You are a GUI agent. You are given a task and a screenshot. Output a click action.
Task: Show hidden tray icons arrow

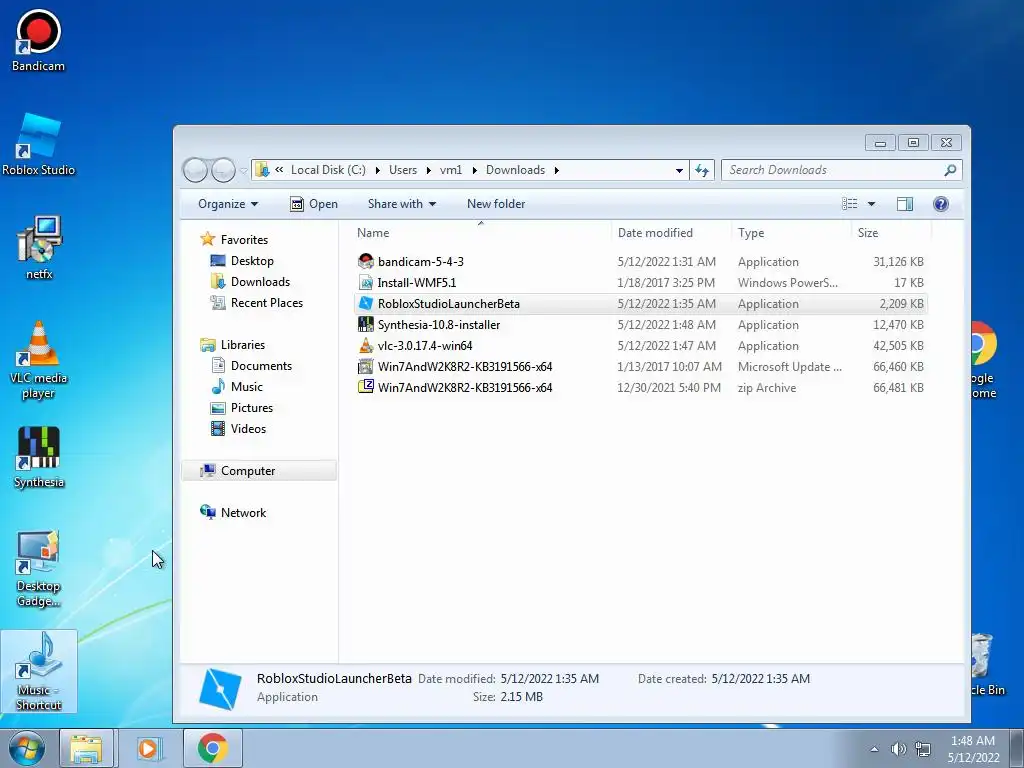click(874, 749)
